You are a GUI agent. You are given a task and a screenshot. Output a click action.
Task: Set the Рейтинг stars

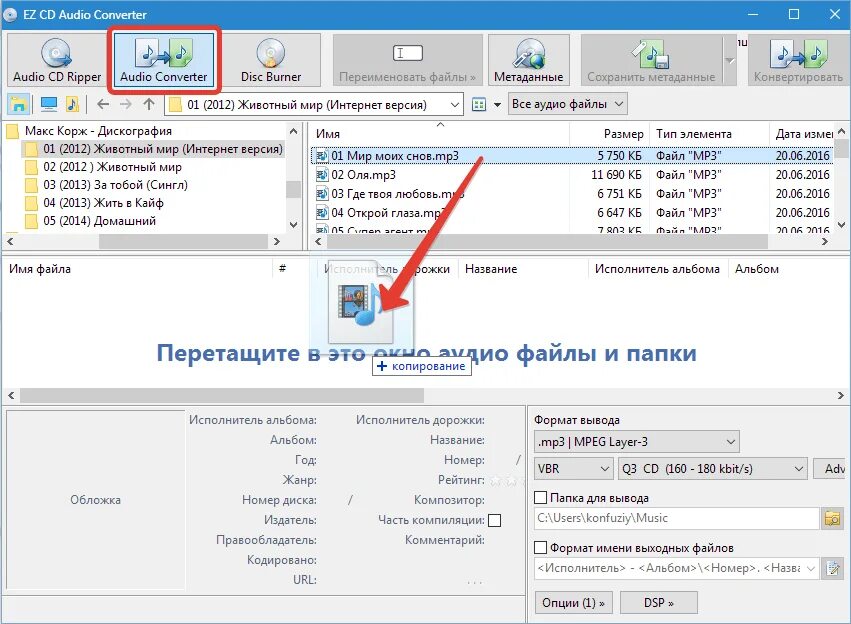coord(505,480)
